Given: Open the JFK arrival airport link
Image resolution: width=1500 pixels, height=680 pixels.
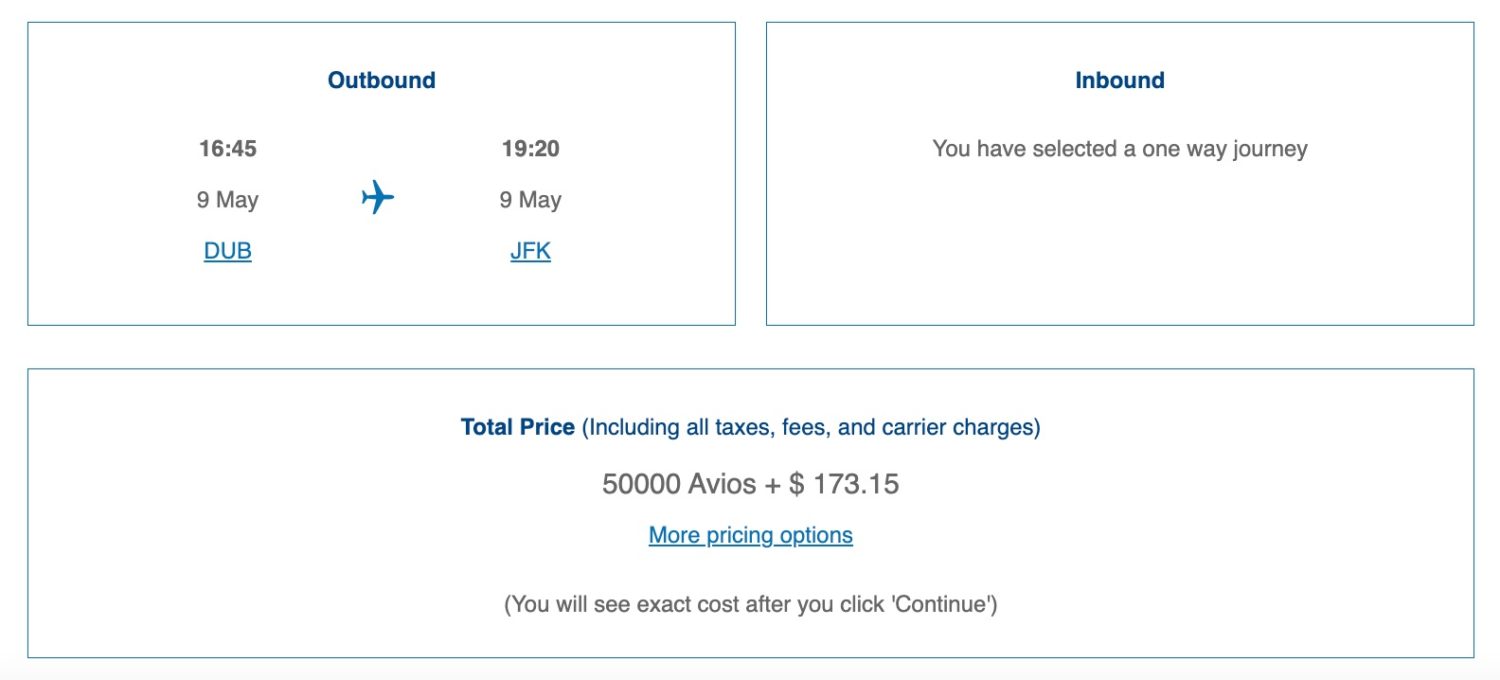Looking at the screenshot, I should click(529, 250).
